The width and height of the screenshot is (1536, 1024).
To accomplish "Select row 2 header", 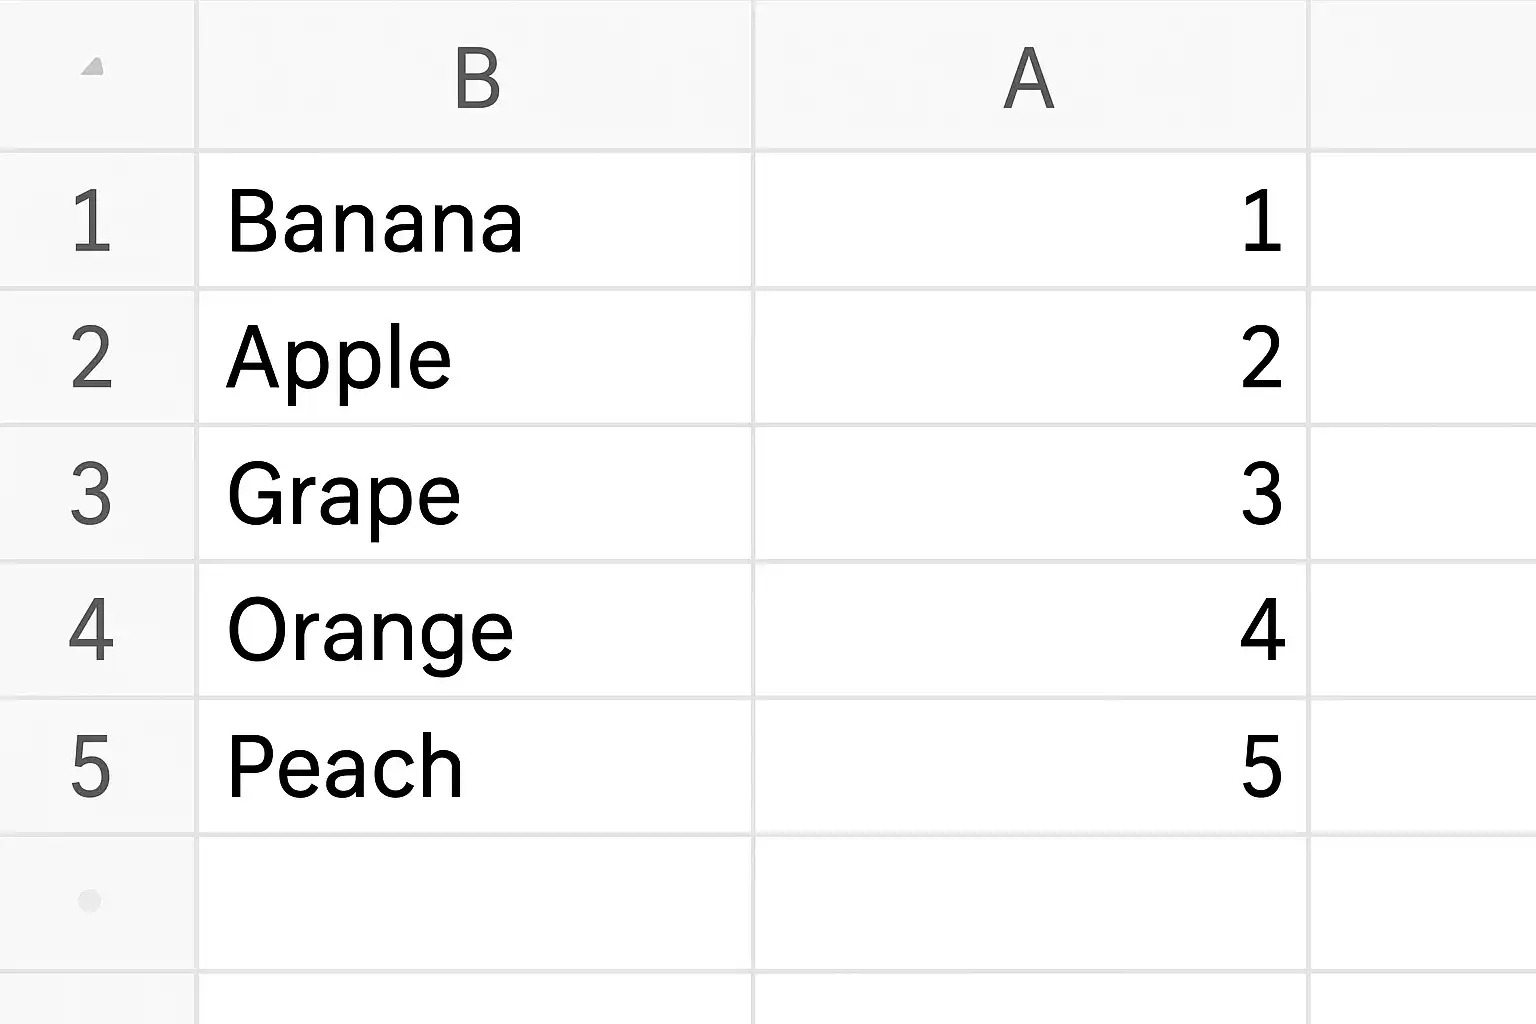I will 92,358.
